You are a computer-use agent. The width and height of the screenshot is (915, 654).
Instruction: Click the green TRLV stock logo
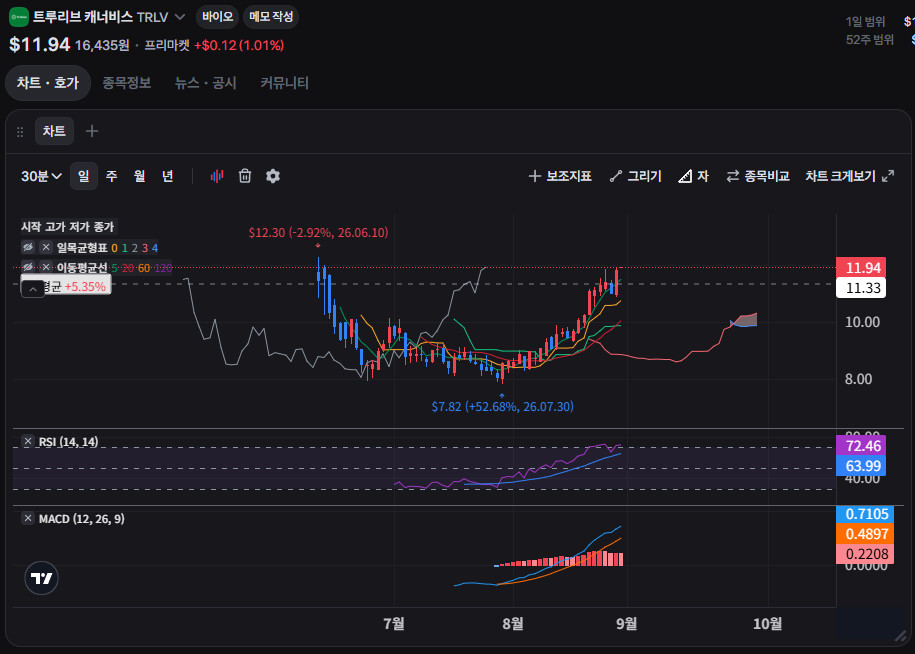click(x=19, y=17)
